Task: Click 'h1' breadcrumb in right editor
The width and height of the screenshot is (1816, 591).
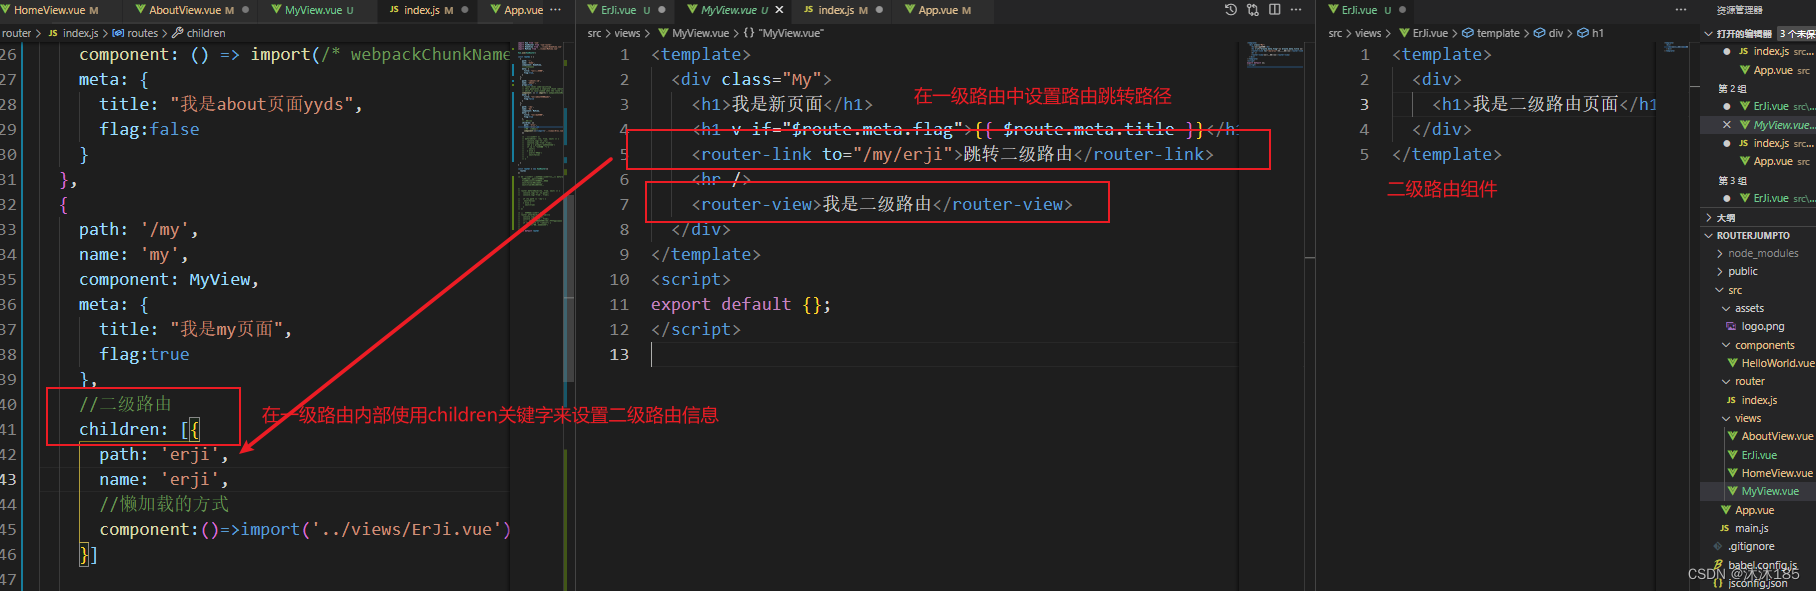Action: [x=1591, y=33]
